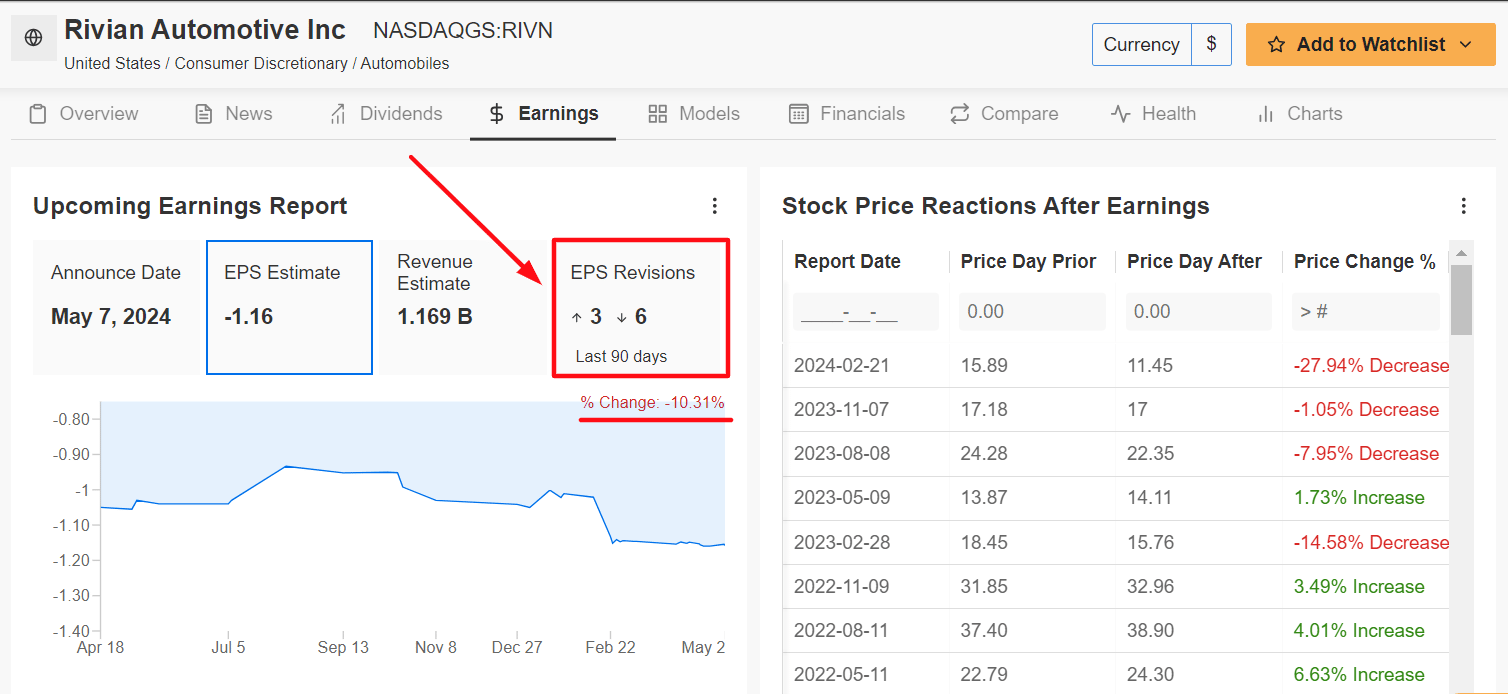Screen dimensions: 1508x694
Task: Click the 2022-05-11 report date cell
Action: [x=841, y=675]
